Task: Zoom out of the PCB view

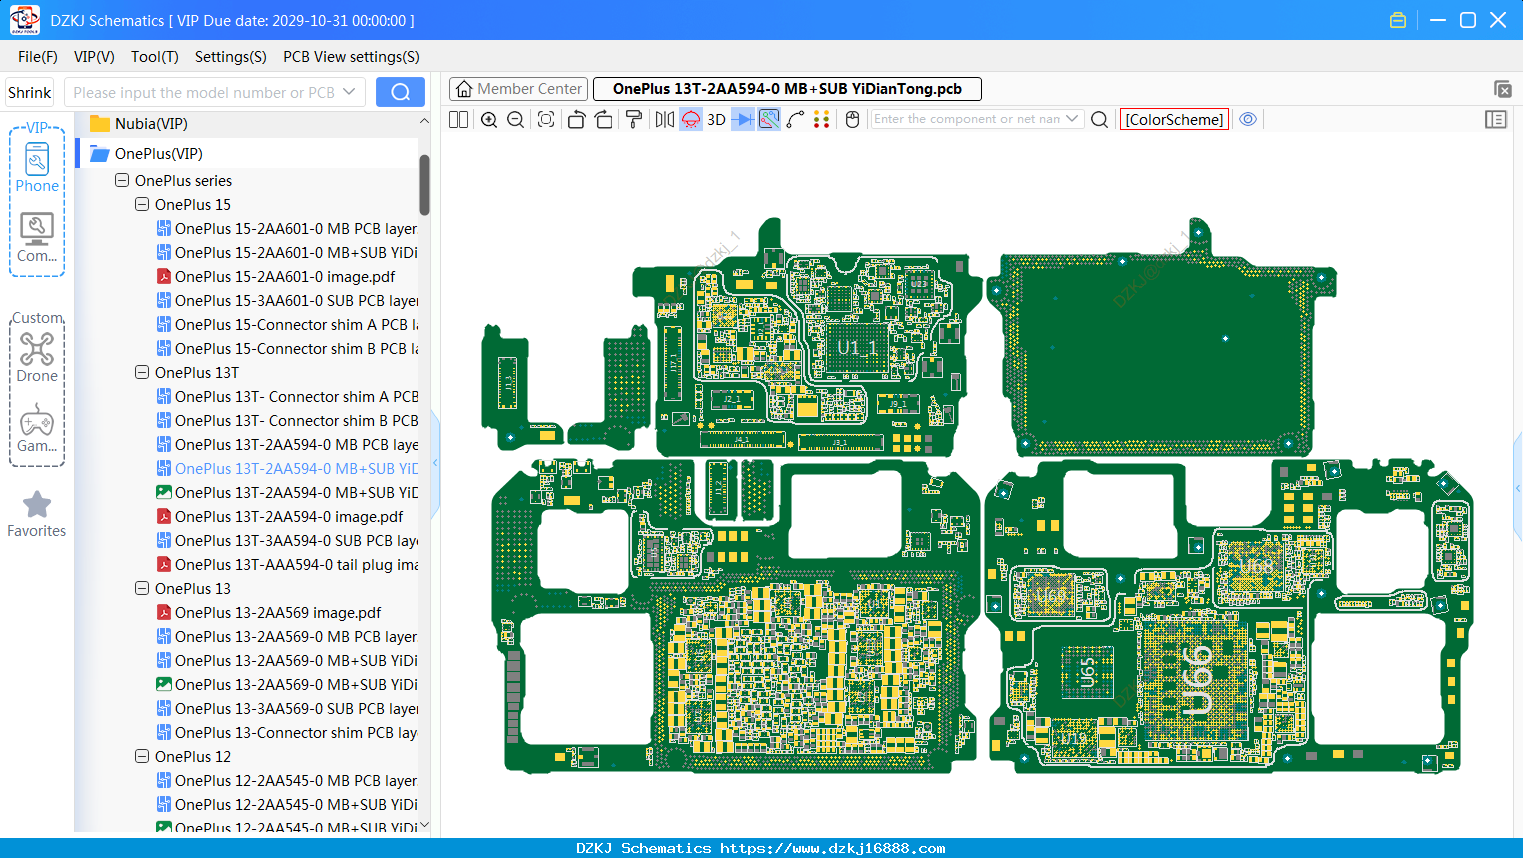Action: pos(516,119)
